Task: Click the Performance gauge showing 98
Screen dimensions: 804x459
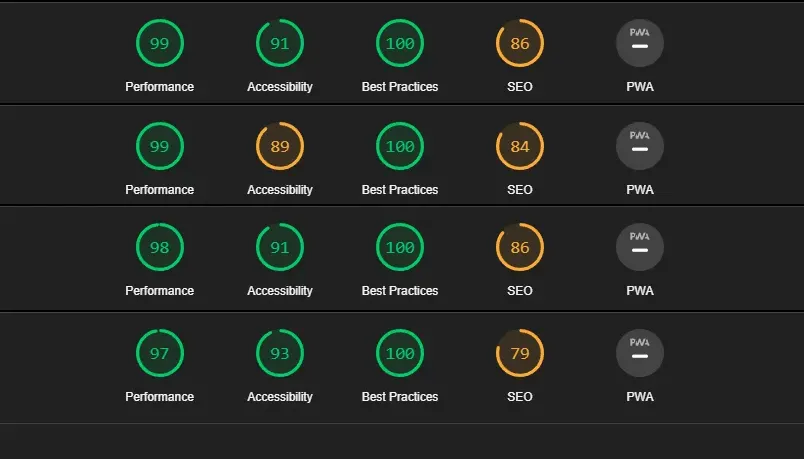Action: coord(160,248)
